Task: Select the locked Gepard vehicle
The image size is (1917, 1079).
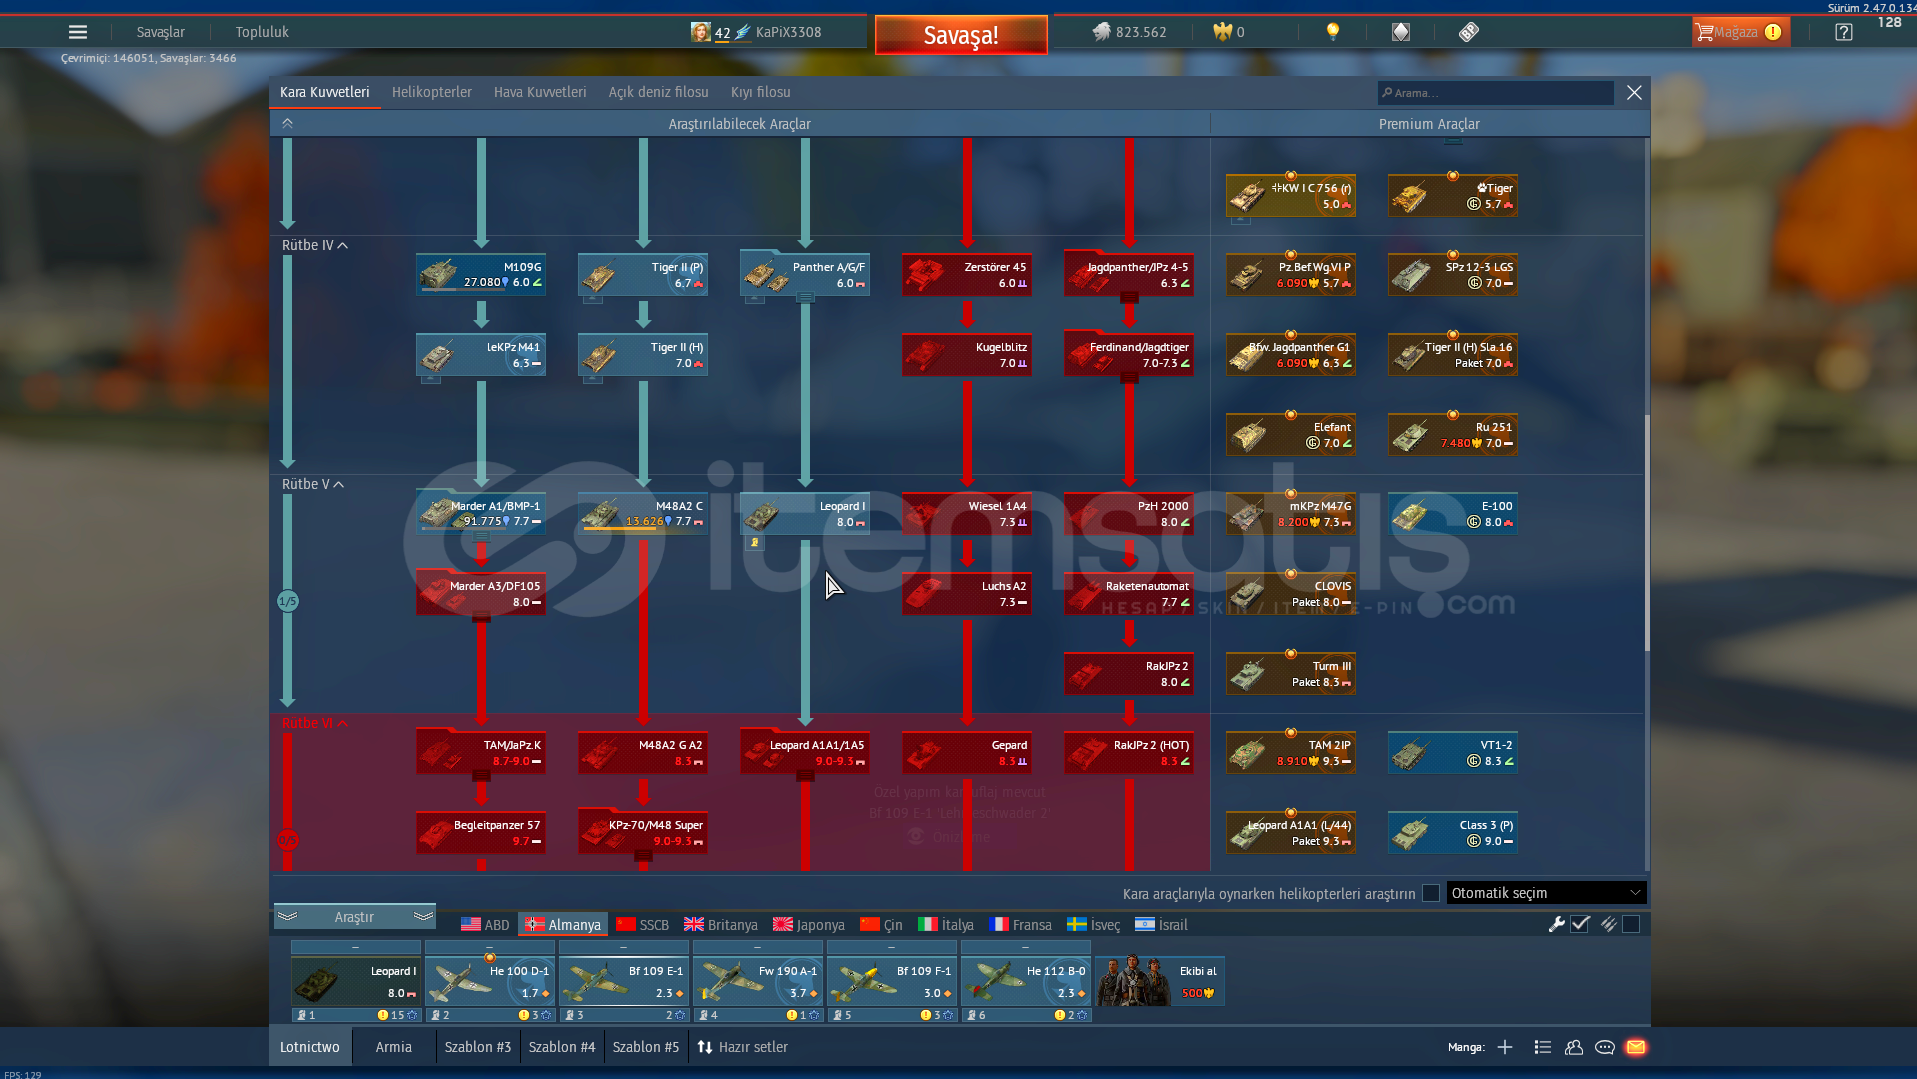Action: (x=967, y=753)
